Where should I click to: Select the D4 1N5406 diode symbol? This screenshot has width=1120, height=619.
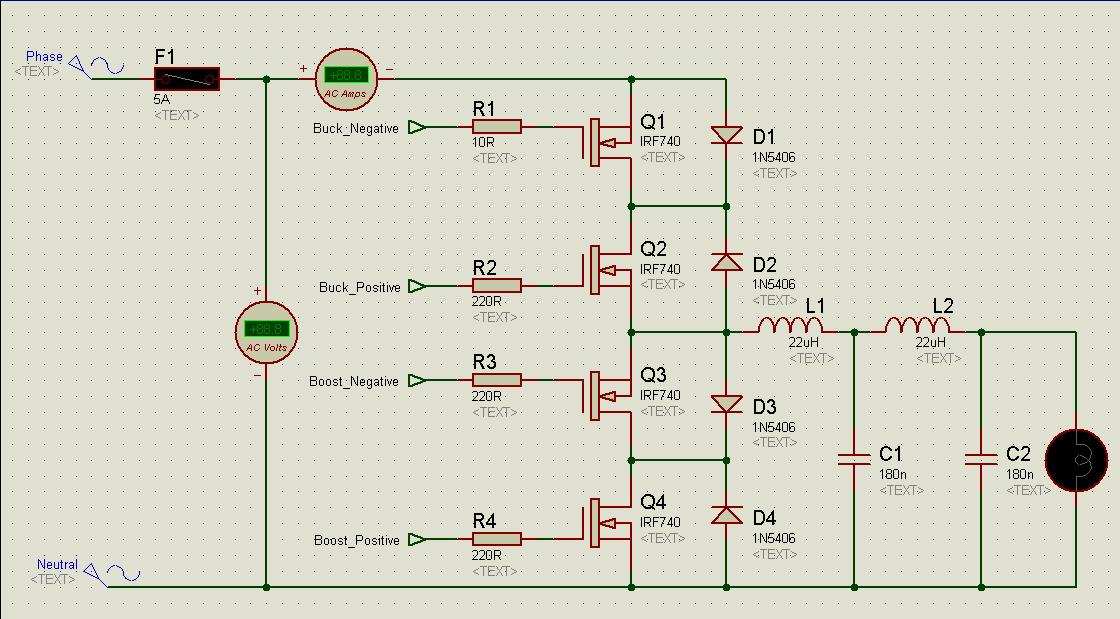(726, 516)
